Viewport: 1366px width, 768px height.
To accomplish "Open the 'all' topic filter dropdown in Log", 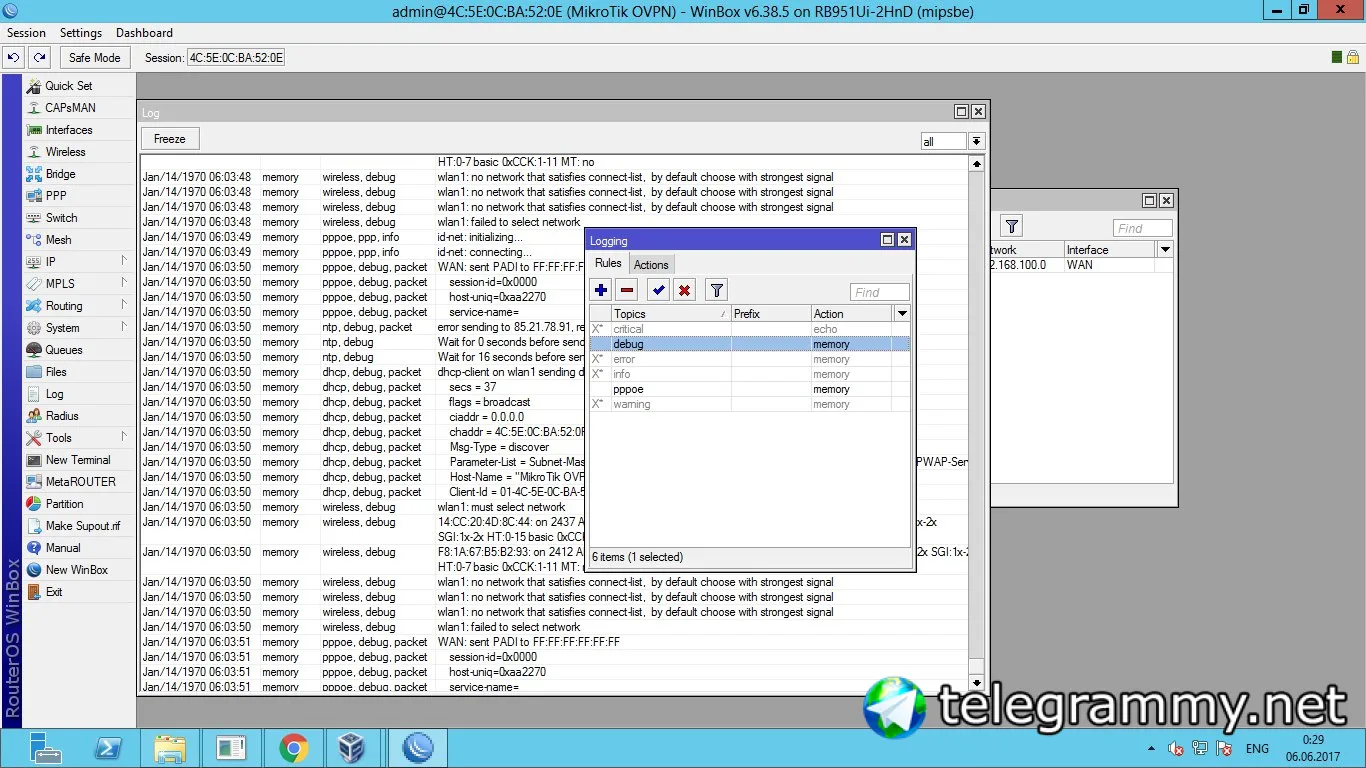I will pyautogui.click(x=976, y=141).
